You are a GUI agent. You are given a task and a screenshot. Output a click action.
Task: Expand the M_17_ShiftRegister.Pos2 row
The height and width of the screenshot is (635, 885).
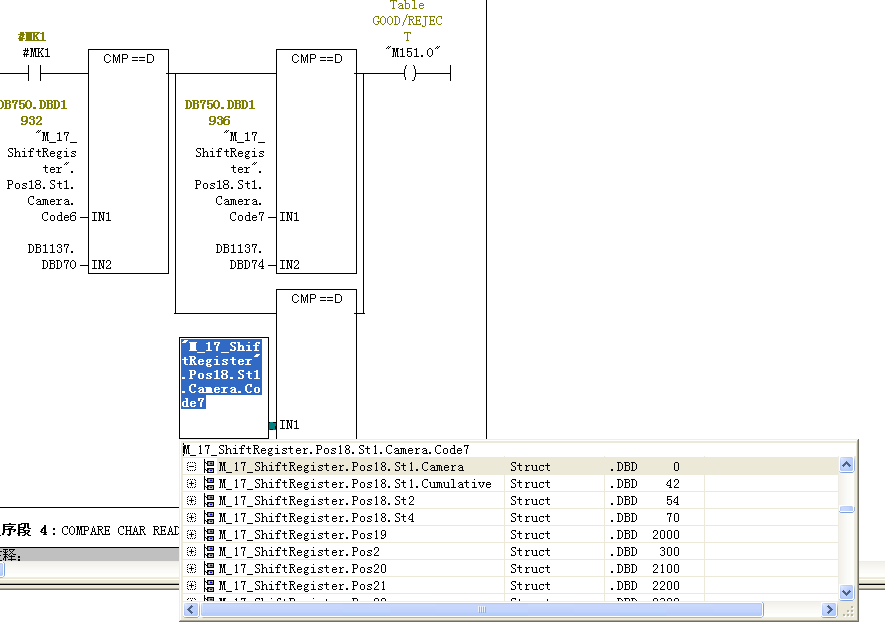[191, 551]
